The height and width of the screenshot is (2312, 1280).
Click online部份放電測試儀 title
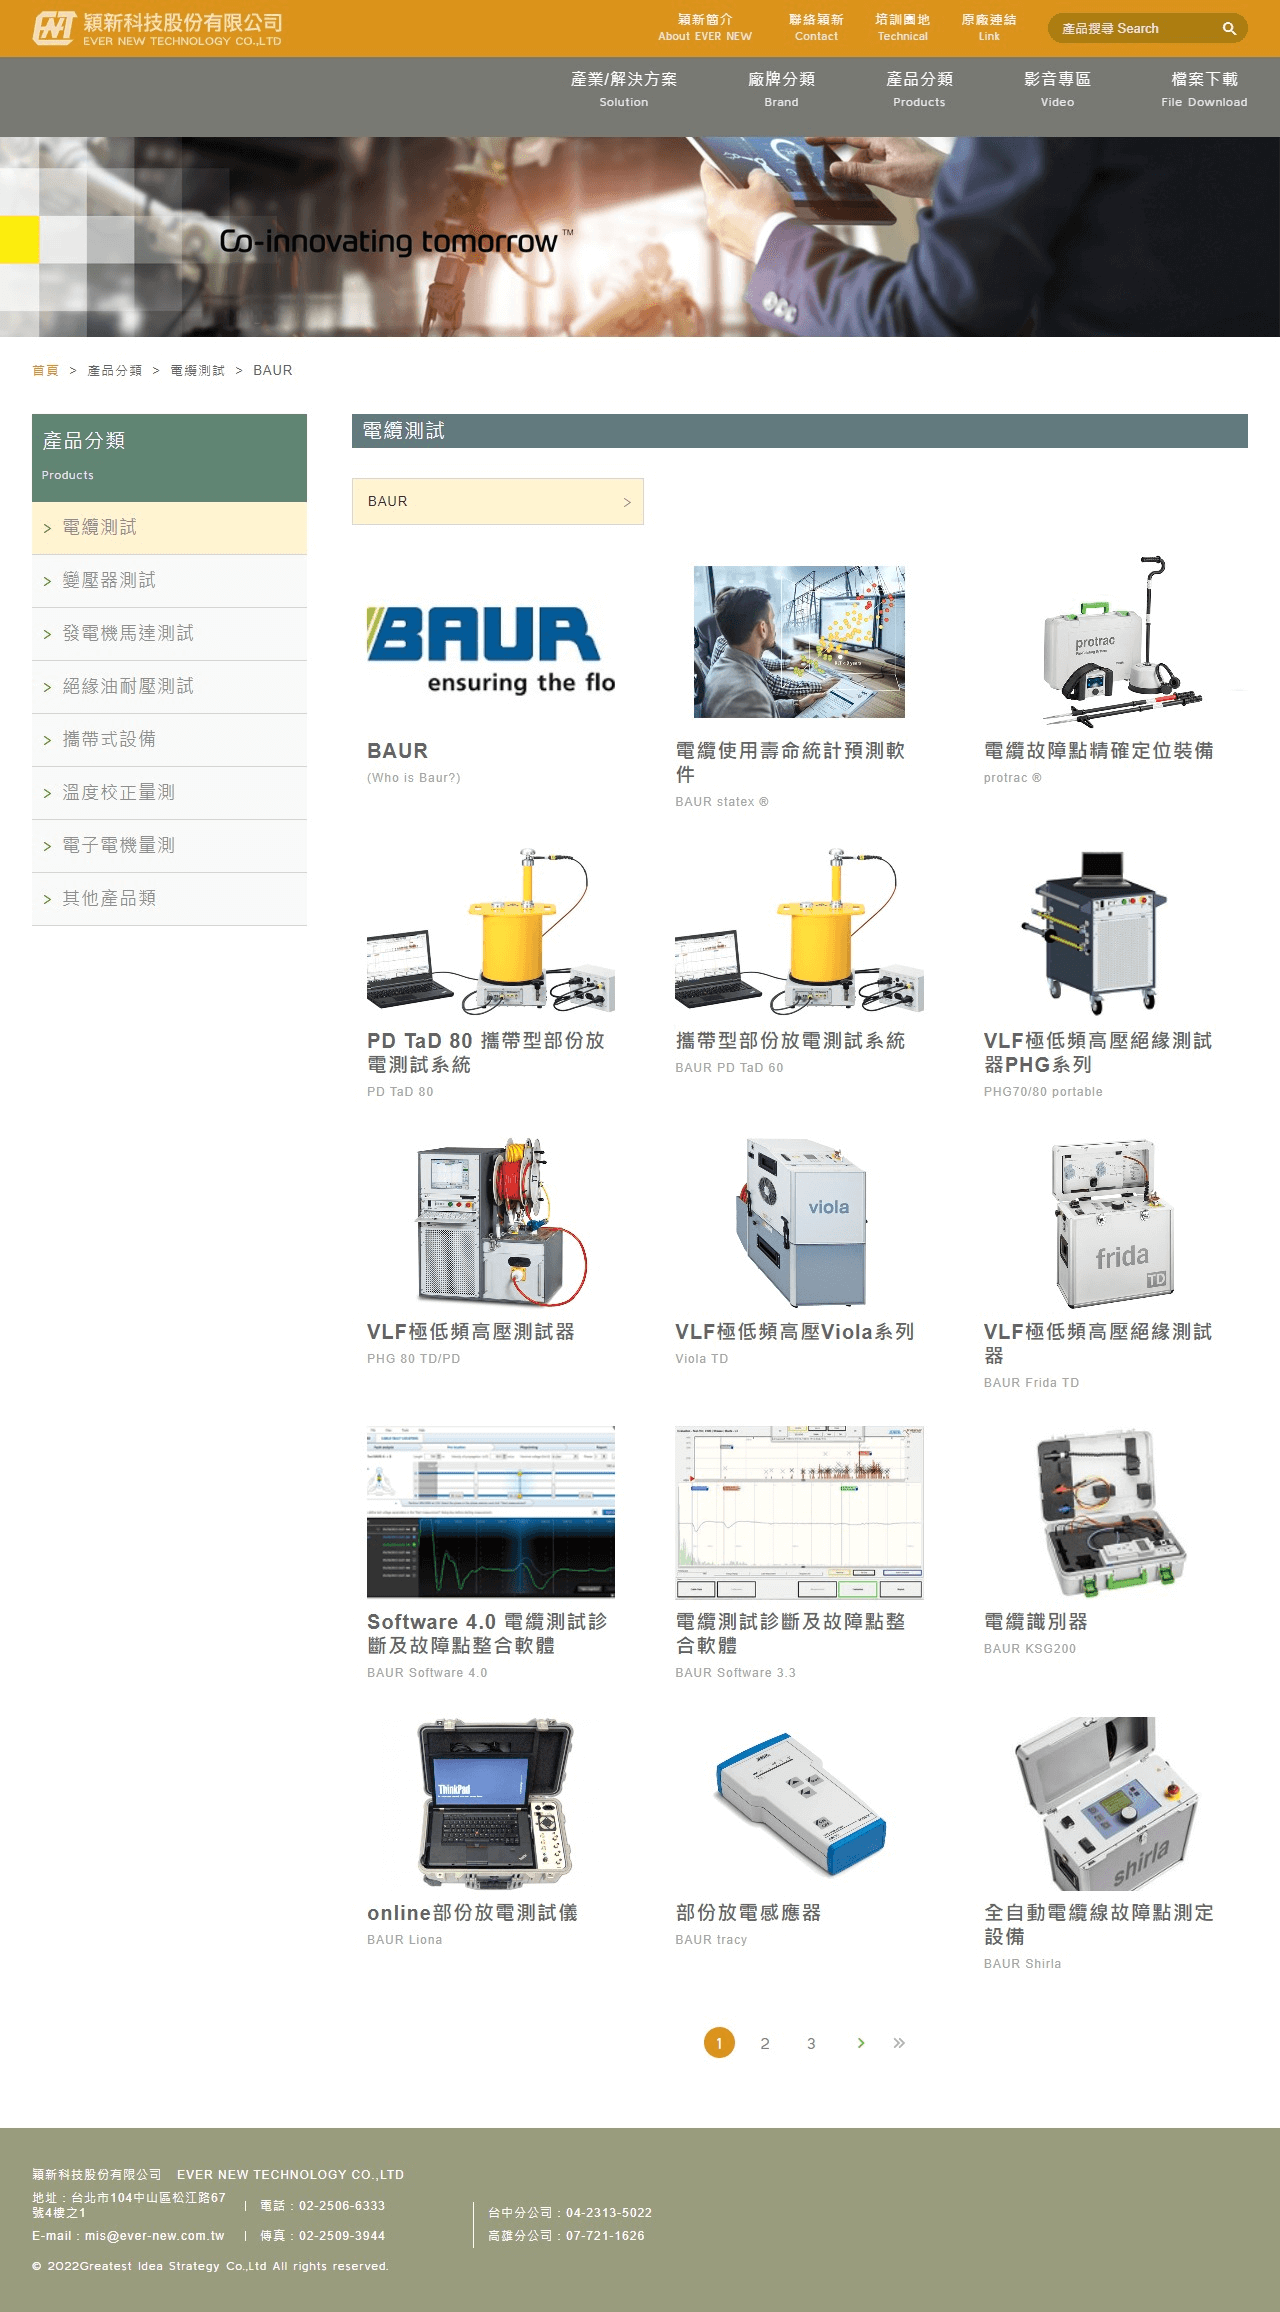472,1912
